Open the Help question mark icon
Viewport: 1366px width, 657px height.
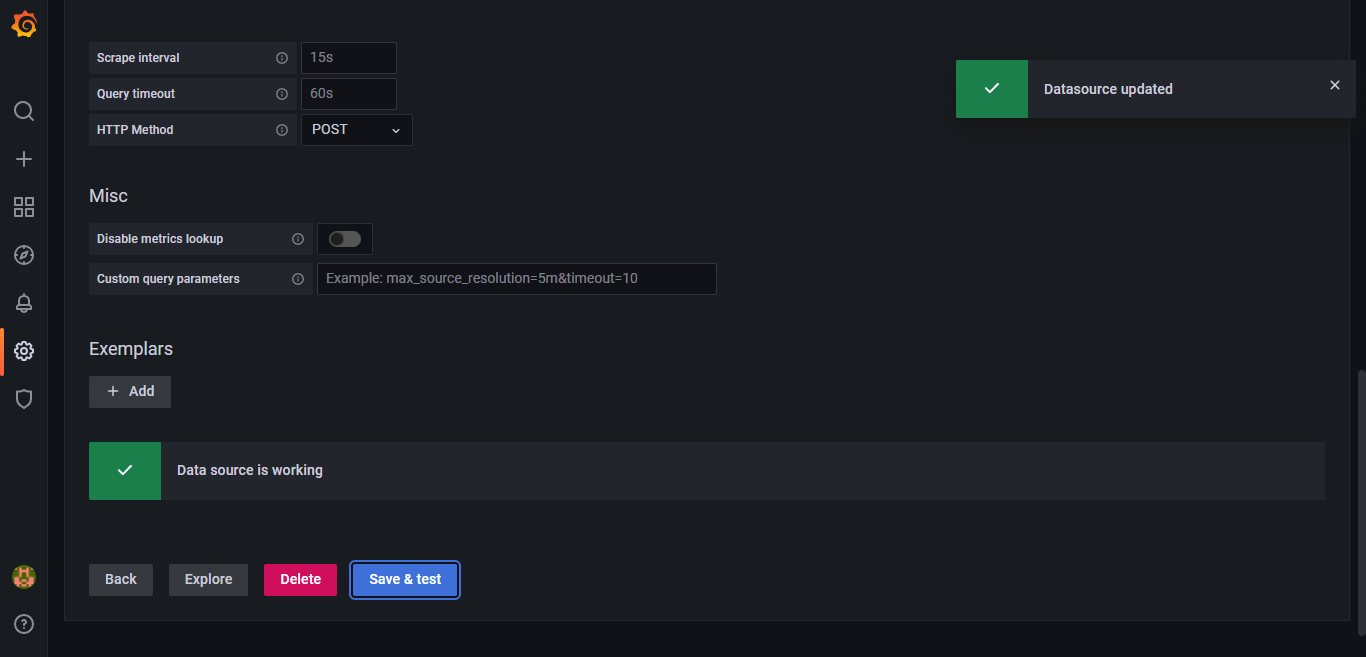(x=24, y=624)
